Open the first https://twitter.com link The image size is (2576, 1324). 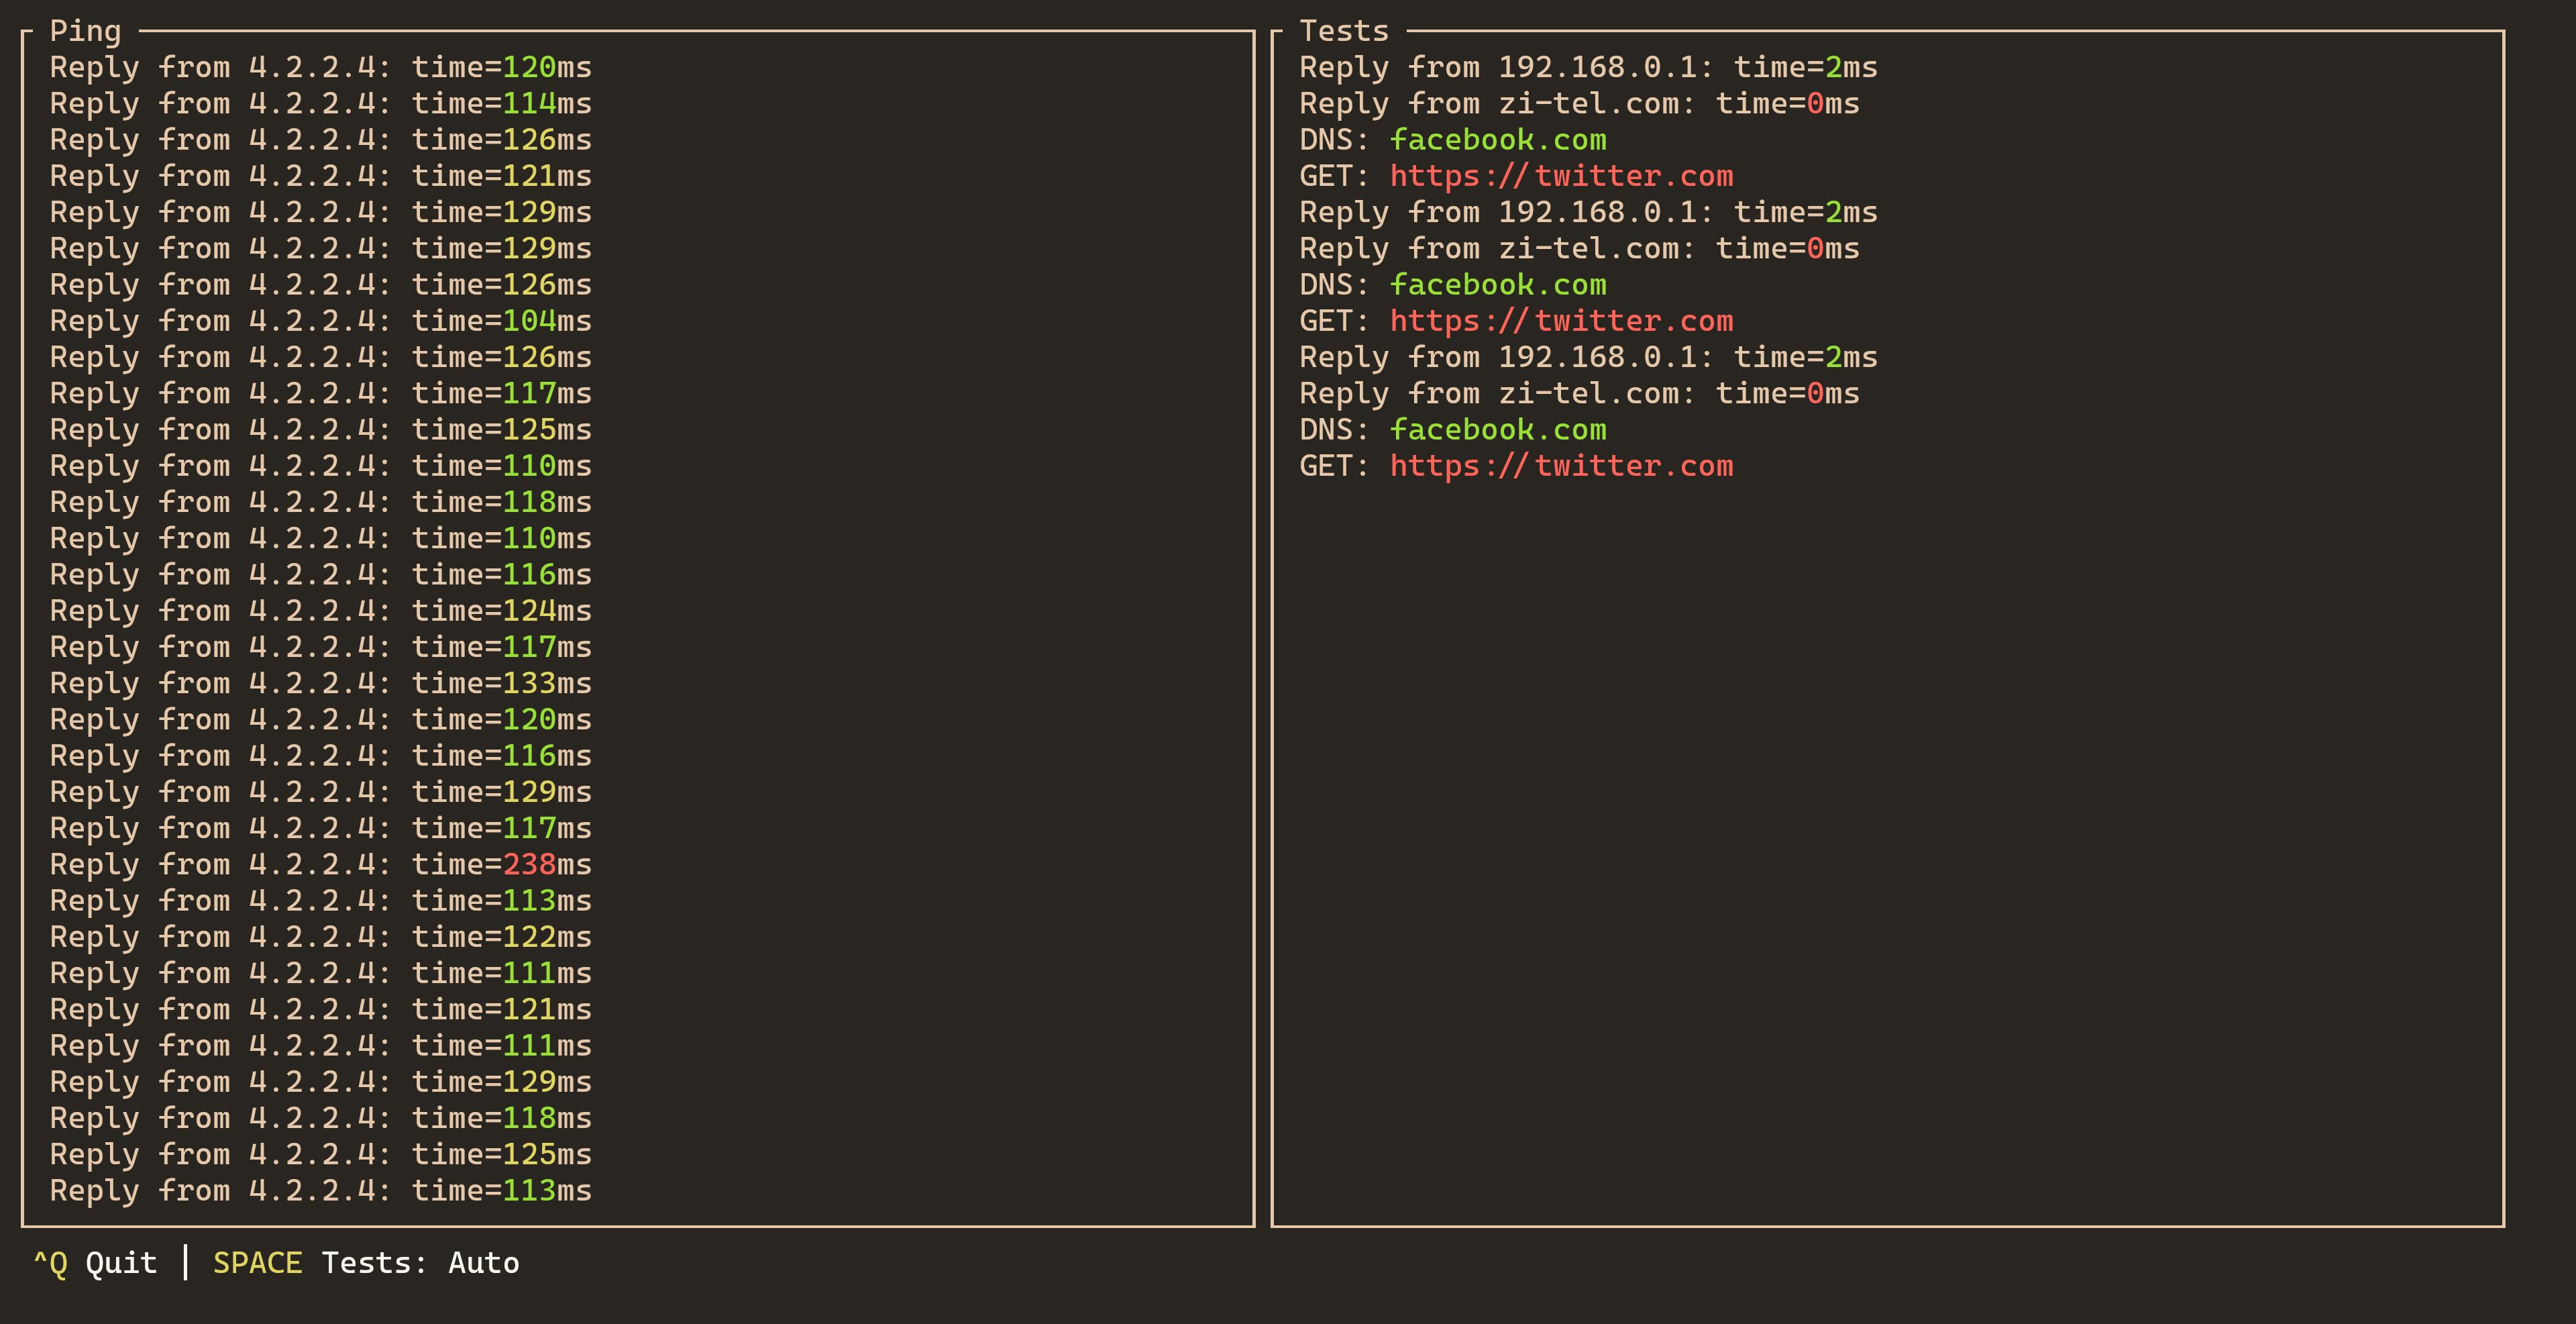pyautogui.click(x=1560, y=176)
